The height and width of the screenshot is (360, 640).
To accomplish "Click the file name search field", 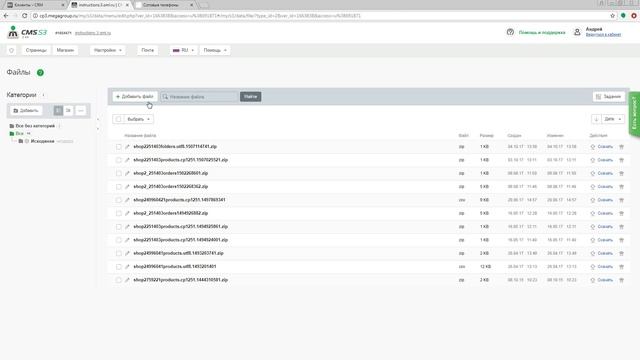I will (199, 97).
